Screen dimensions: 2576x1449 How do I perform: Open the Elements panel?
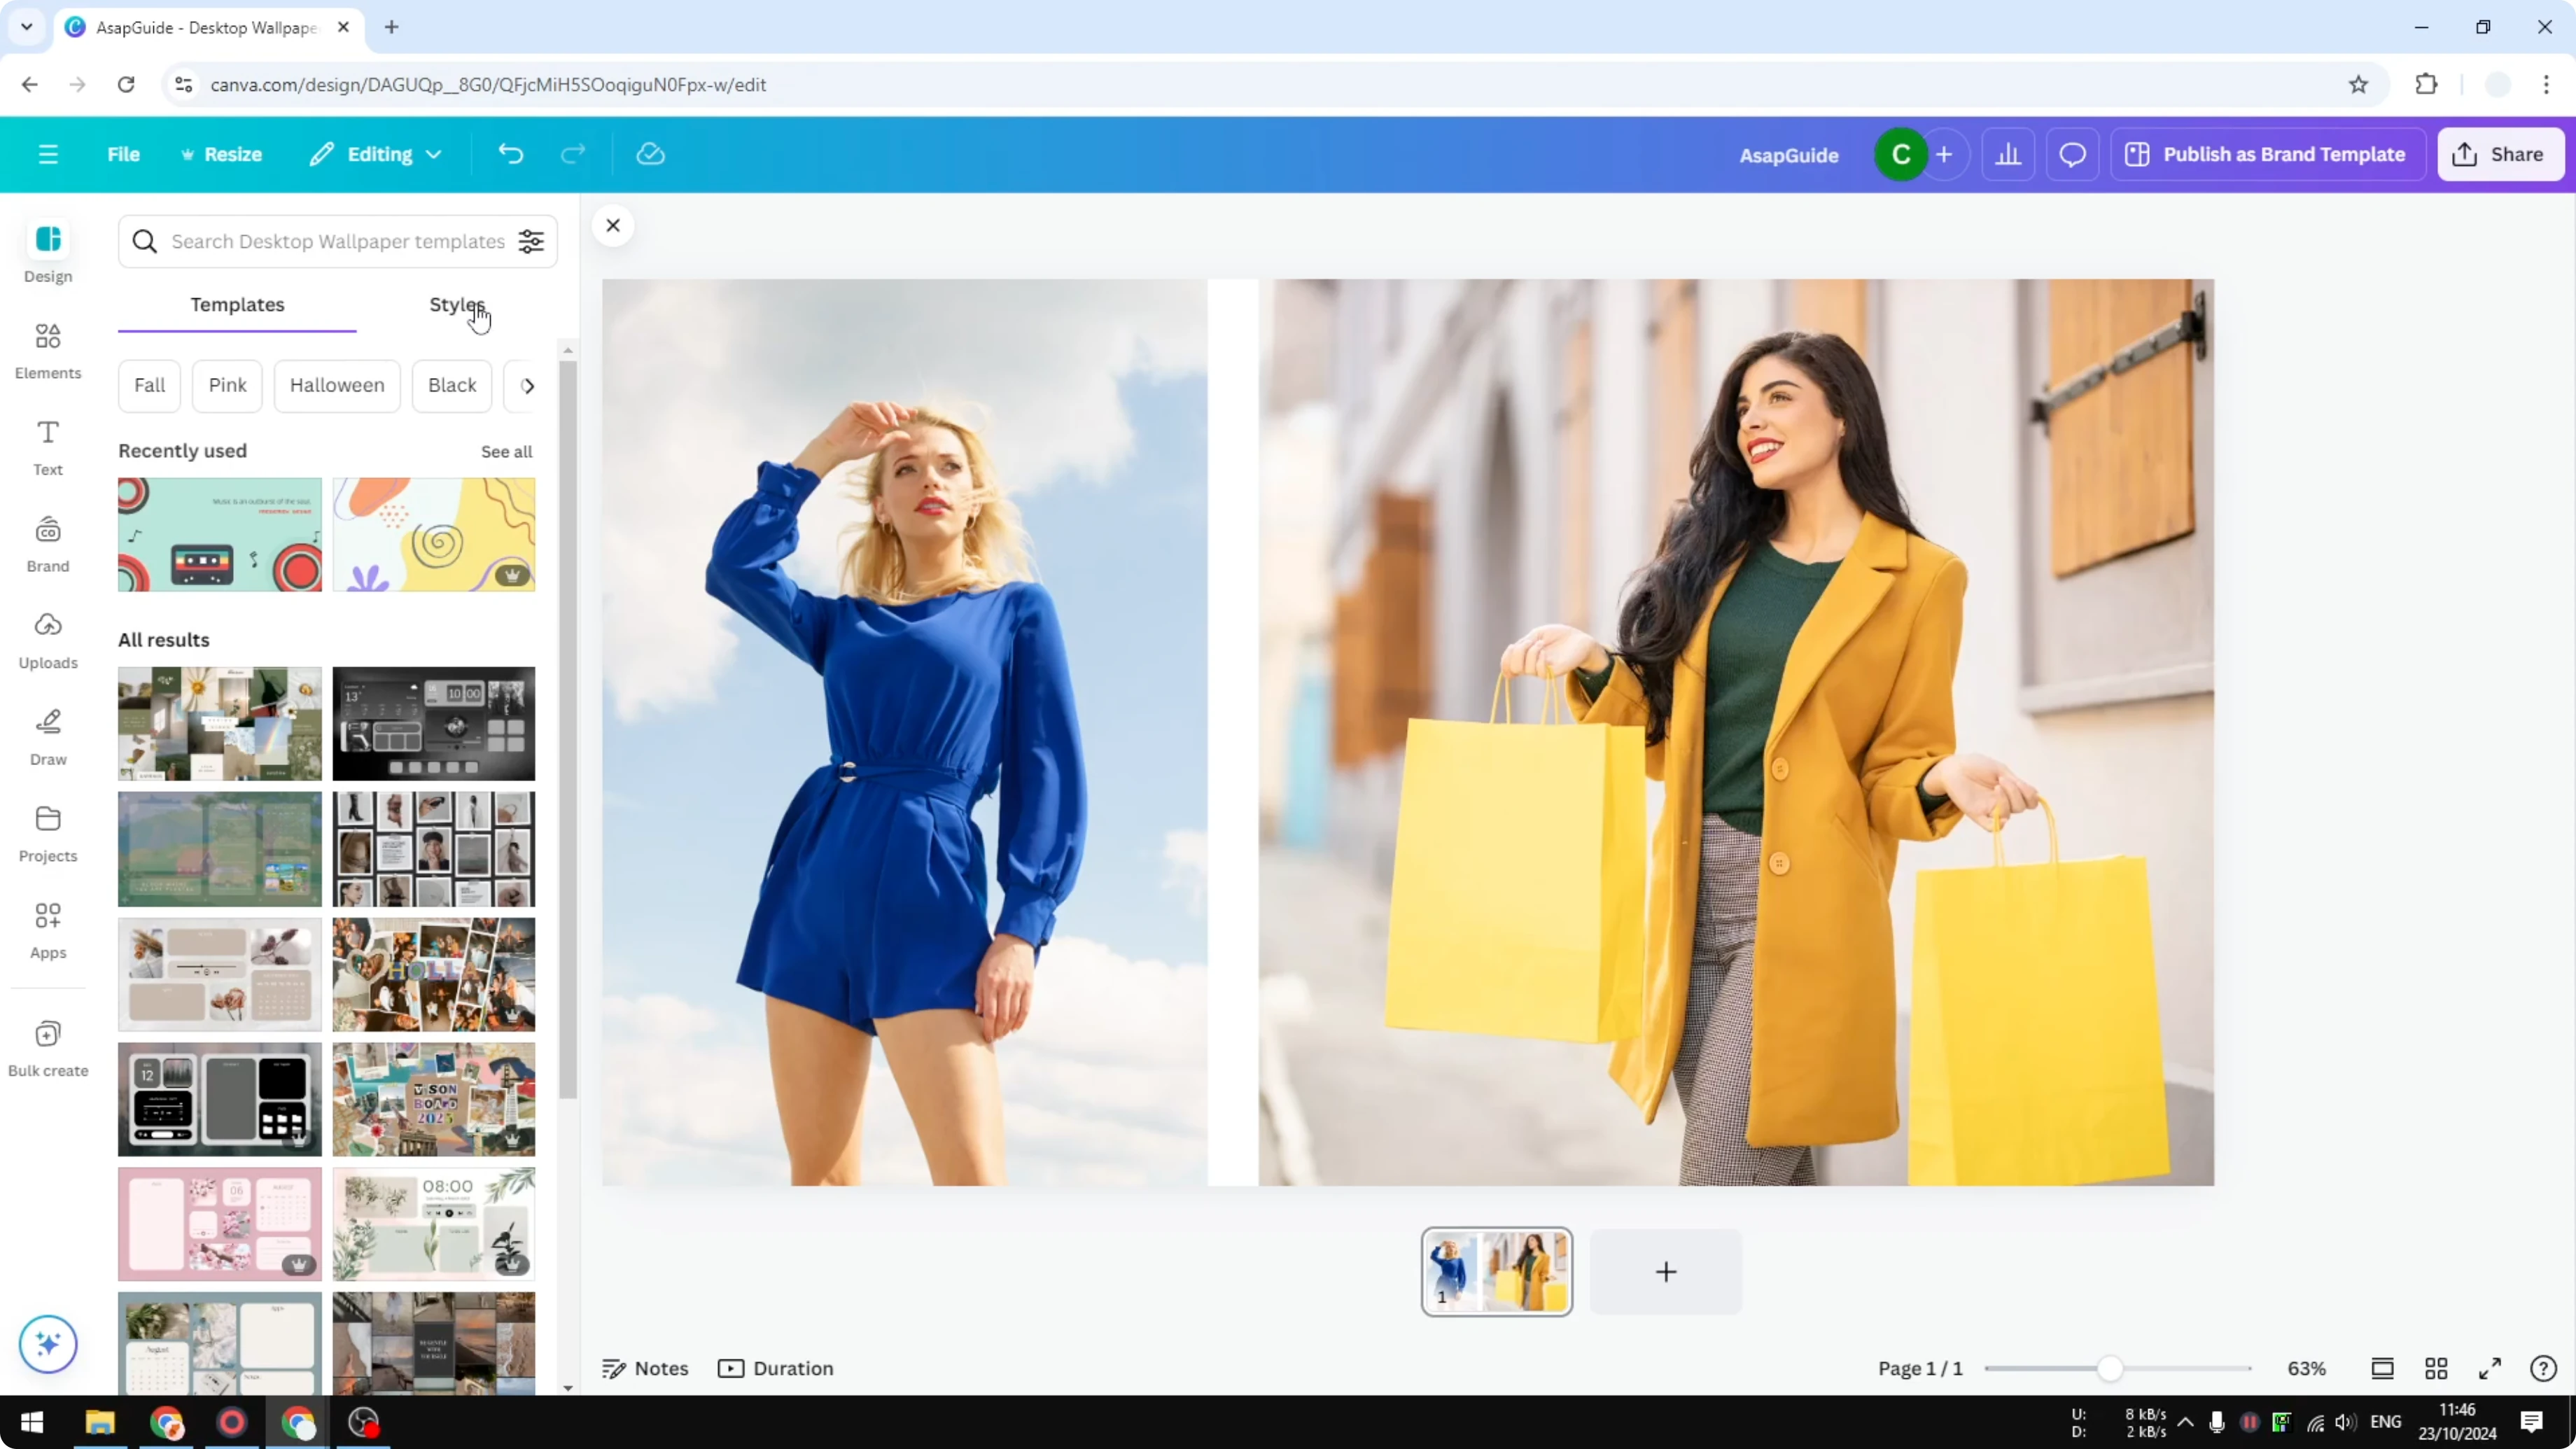(47, 350)
